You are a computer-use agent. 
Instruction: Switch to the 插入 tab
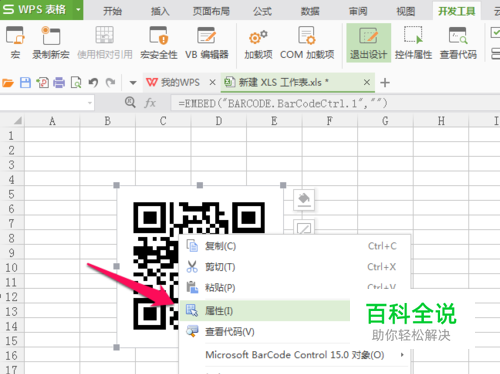pos(160,11)
